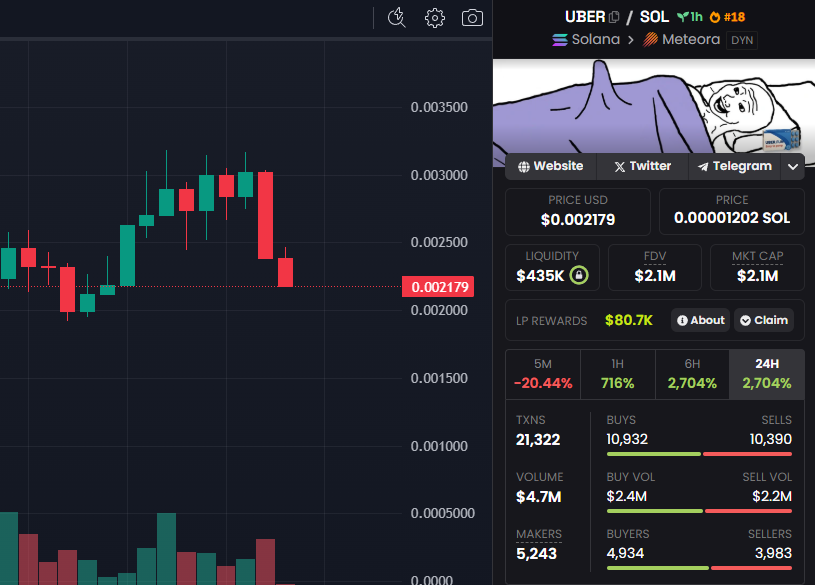Click the buys versus sells ratio bar
This screenshot has width=815, height=585.
pos(699,454)
